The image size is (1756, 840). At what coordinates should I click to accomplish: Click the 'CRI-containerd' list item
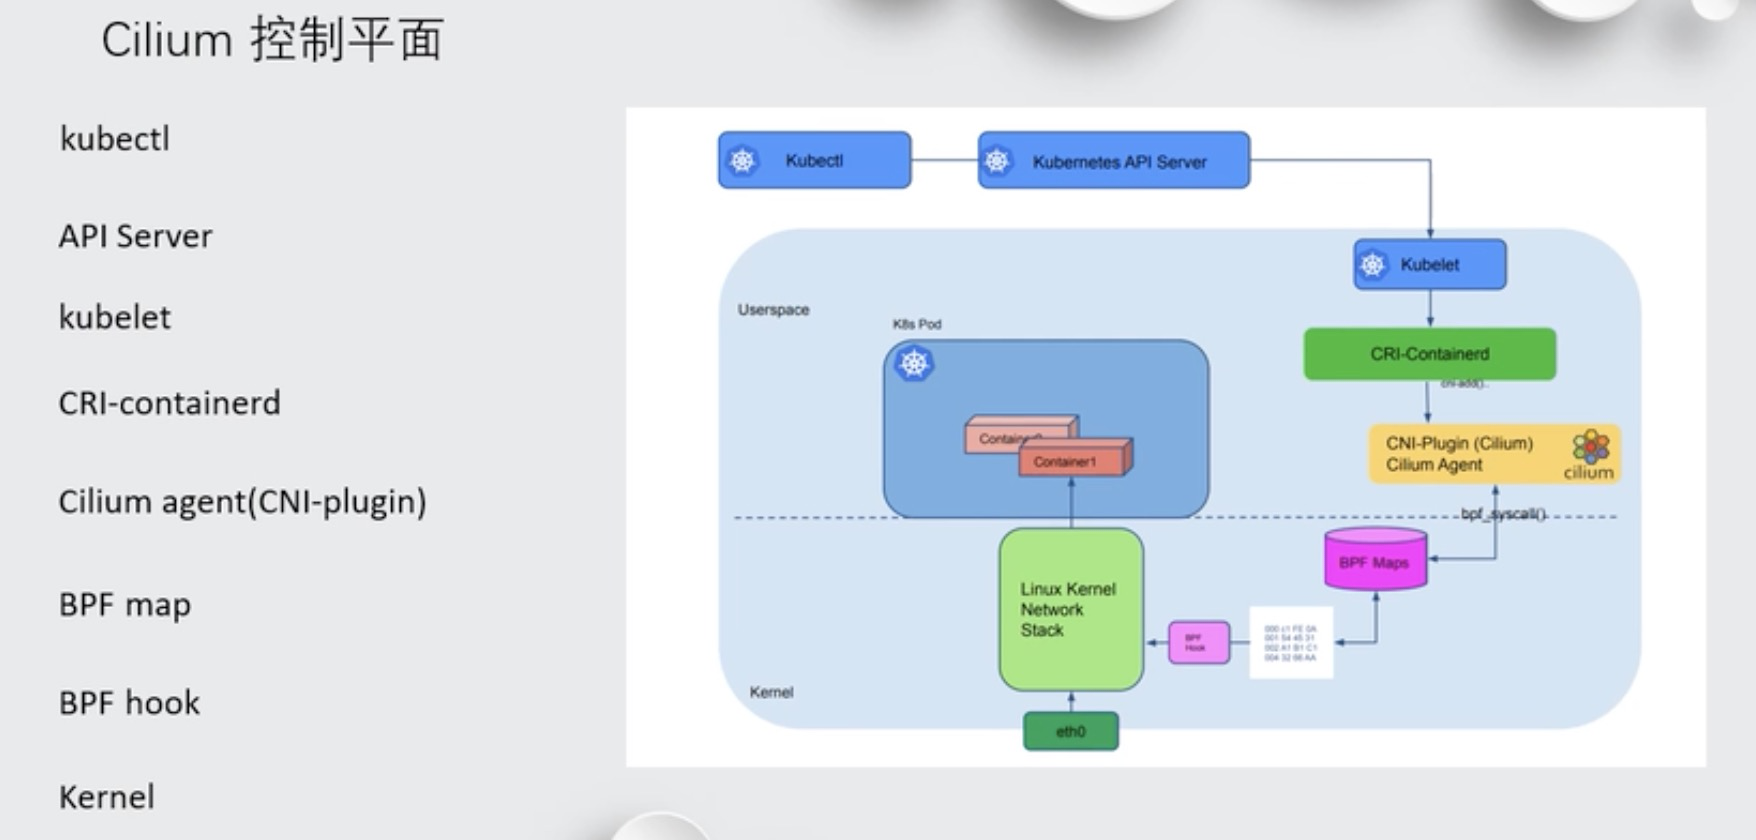click(x=169, y=403)
